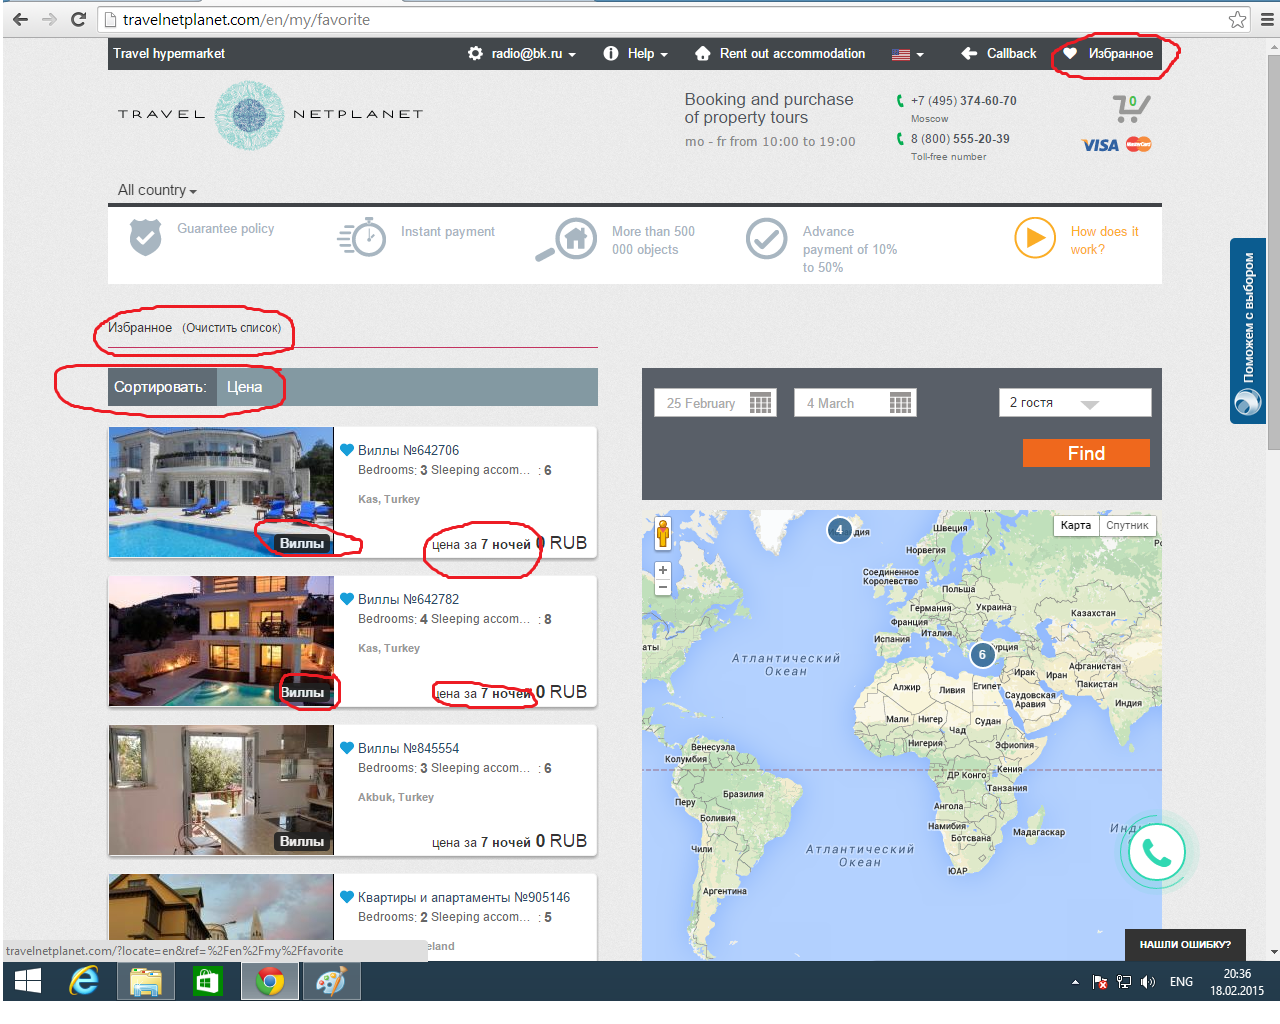Open the check-in date calendar icon

point(761,403)
